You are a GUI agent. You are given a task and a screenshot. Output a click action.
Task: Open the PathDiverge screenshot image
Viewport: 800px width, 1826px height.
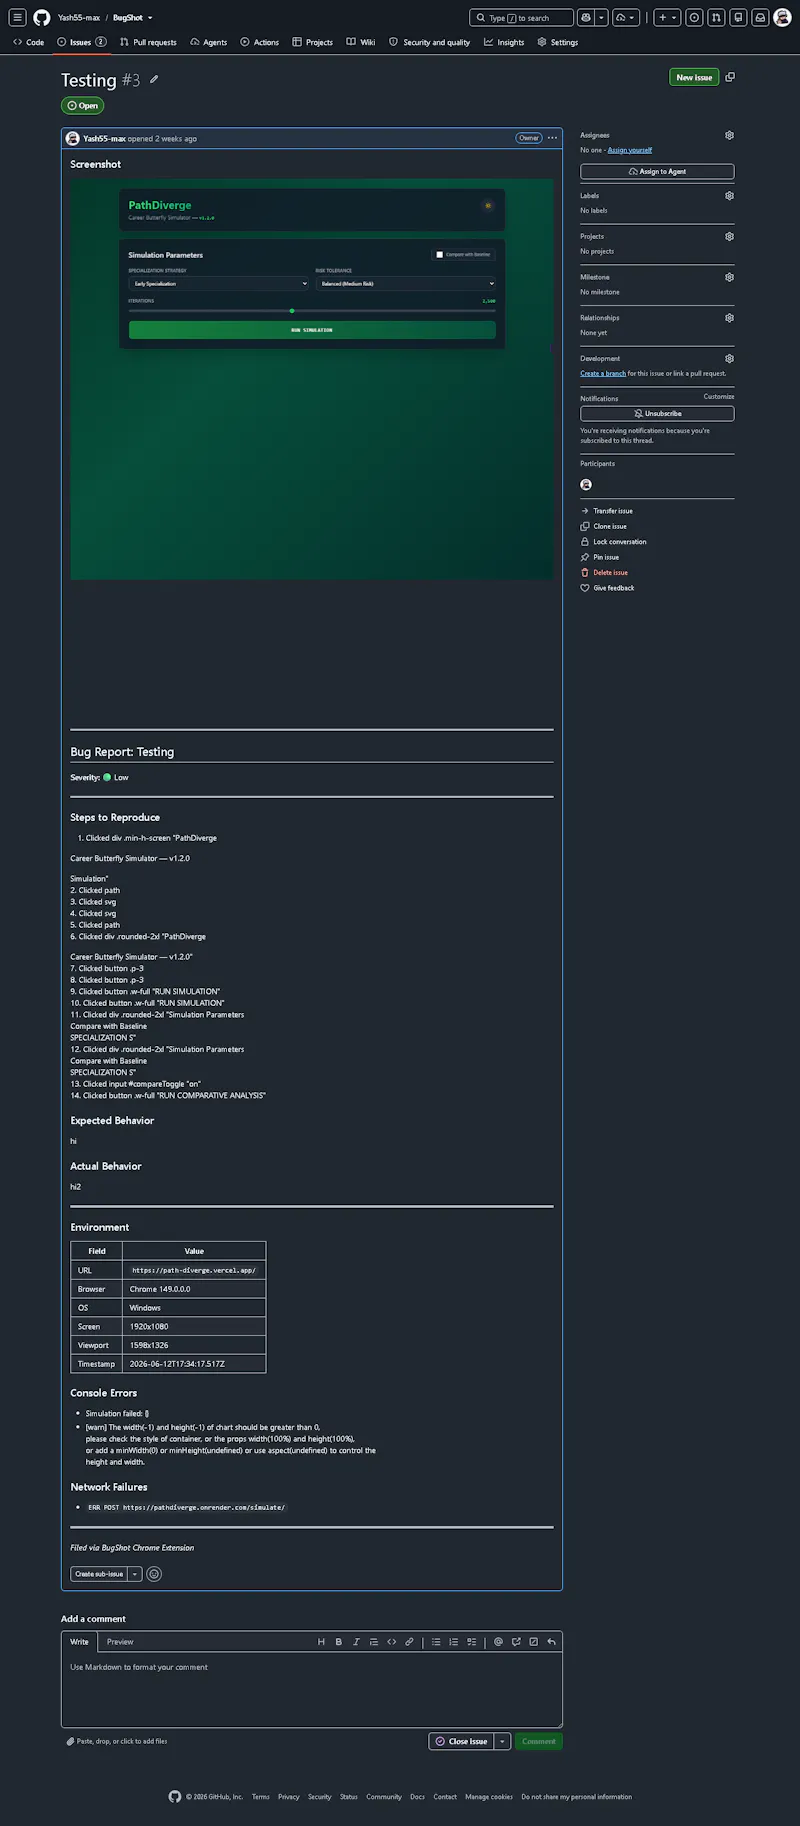(x=312, y=379)
